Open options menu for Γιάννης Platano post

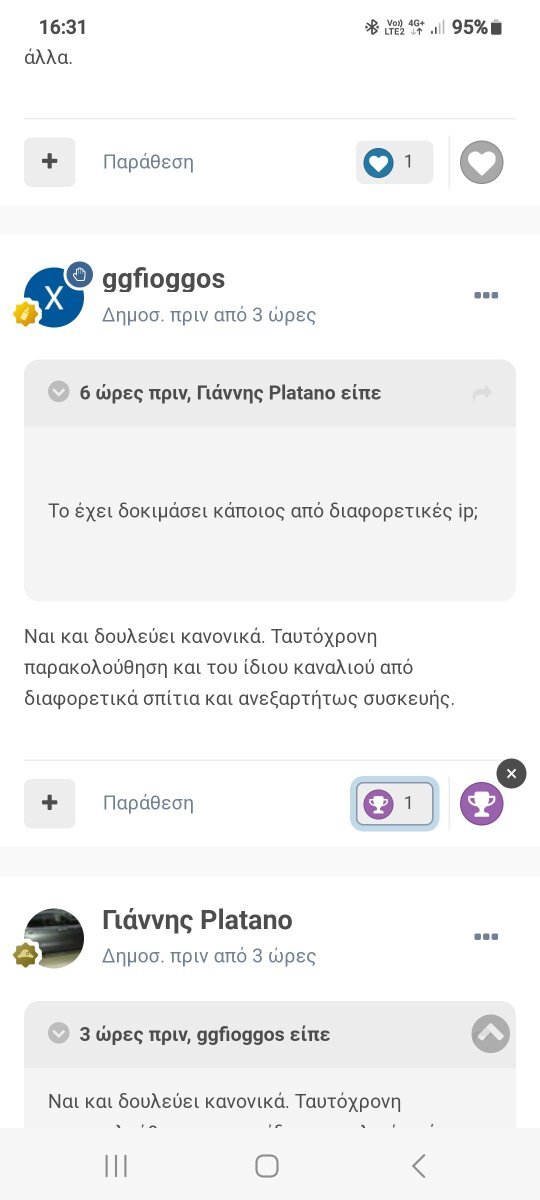(x=486, y=936)
